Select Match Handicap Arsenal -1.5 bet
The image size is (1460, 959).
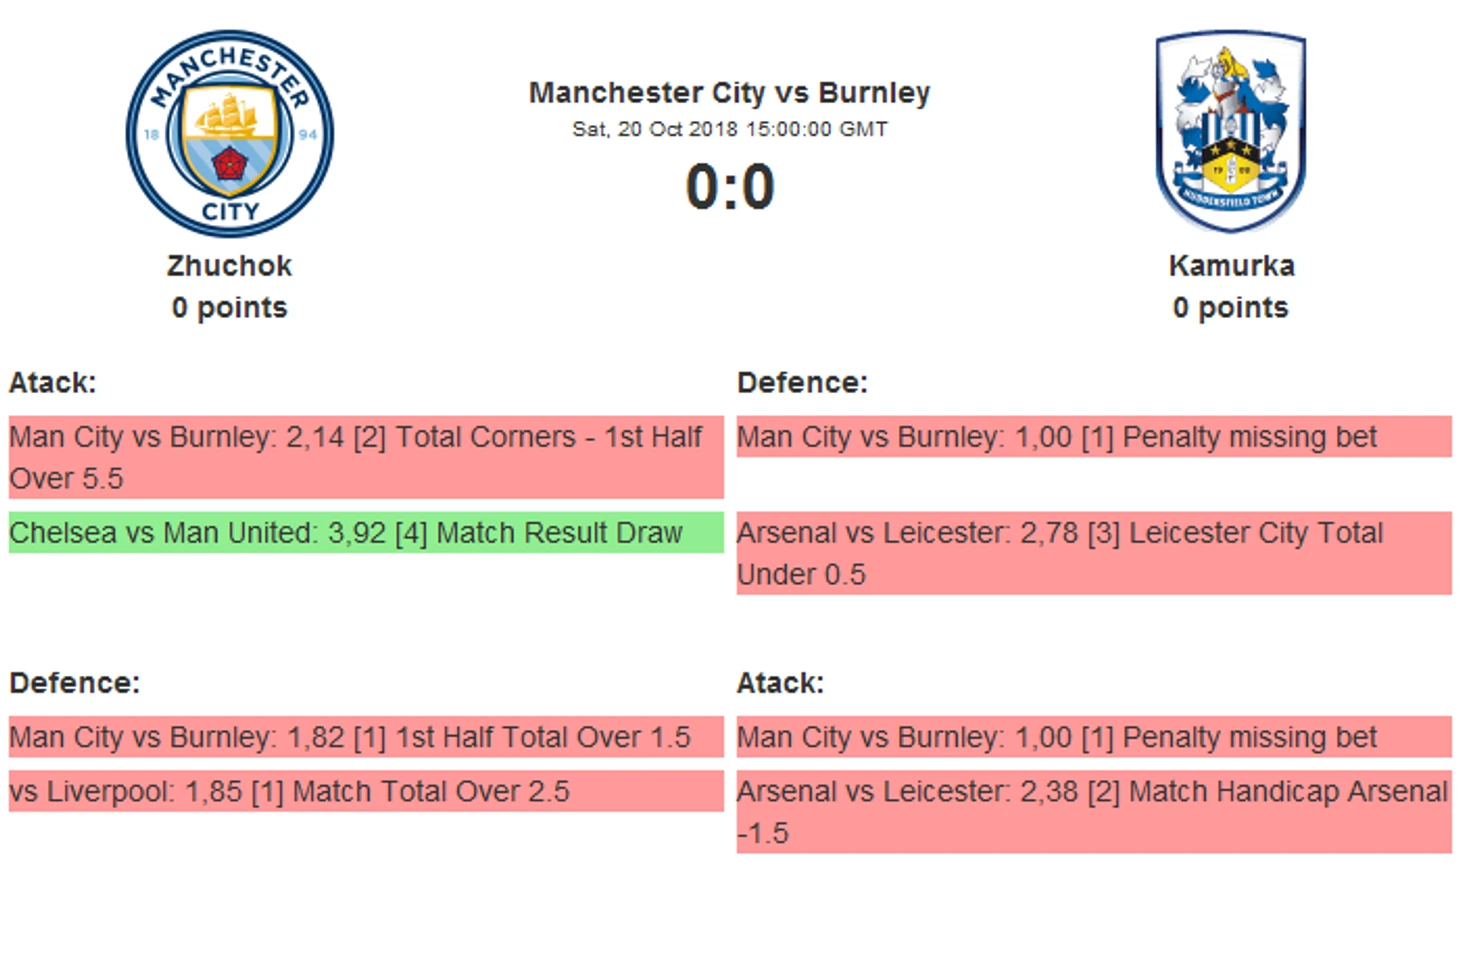[x=1094, y=811]
